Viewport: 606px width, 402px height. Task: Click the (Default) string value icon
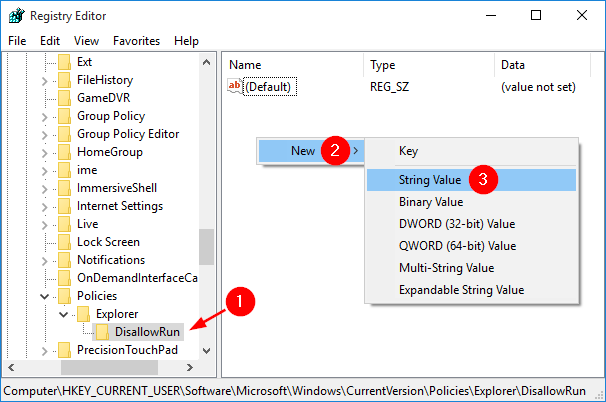[236, 87]
